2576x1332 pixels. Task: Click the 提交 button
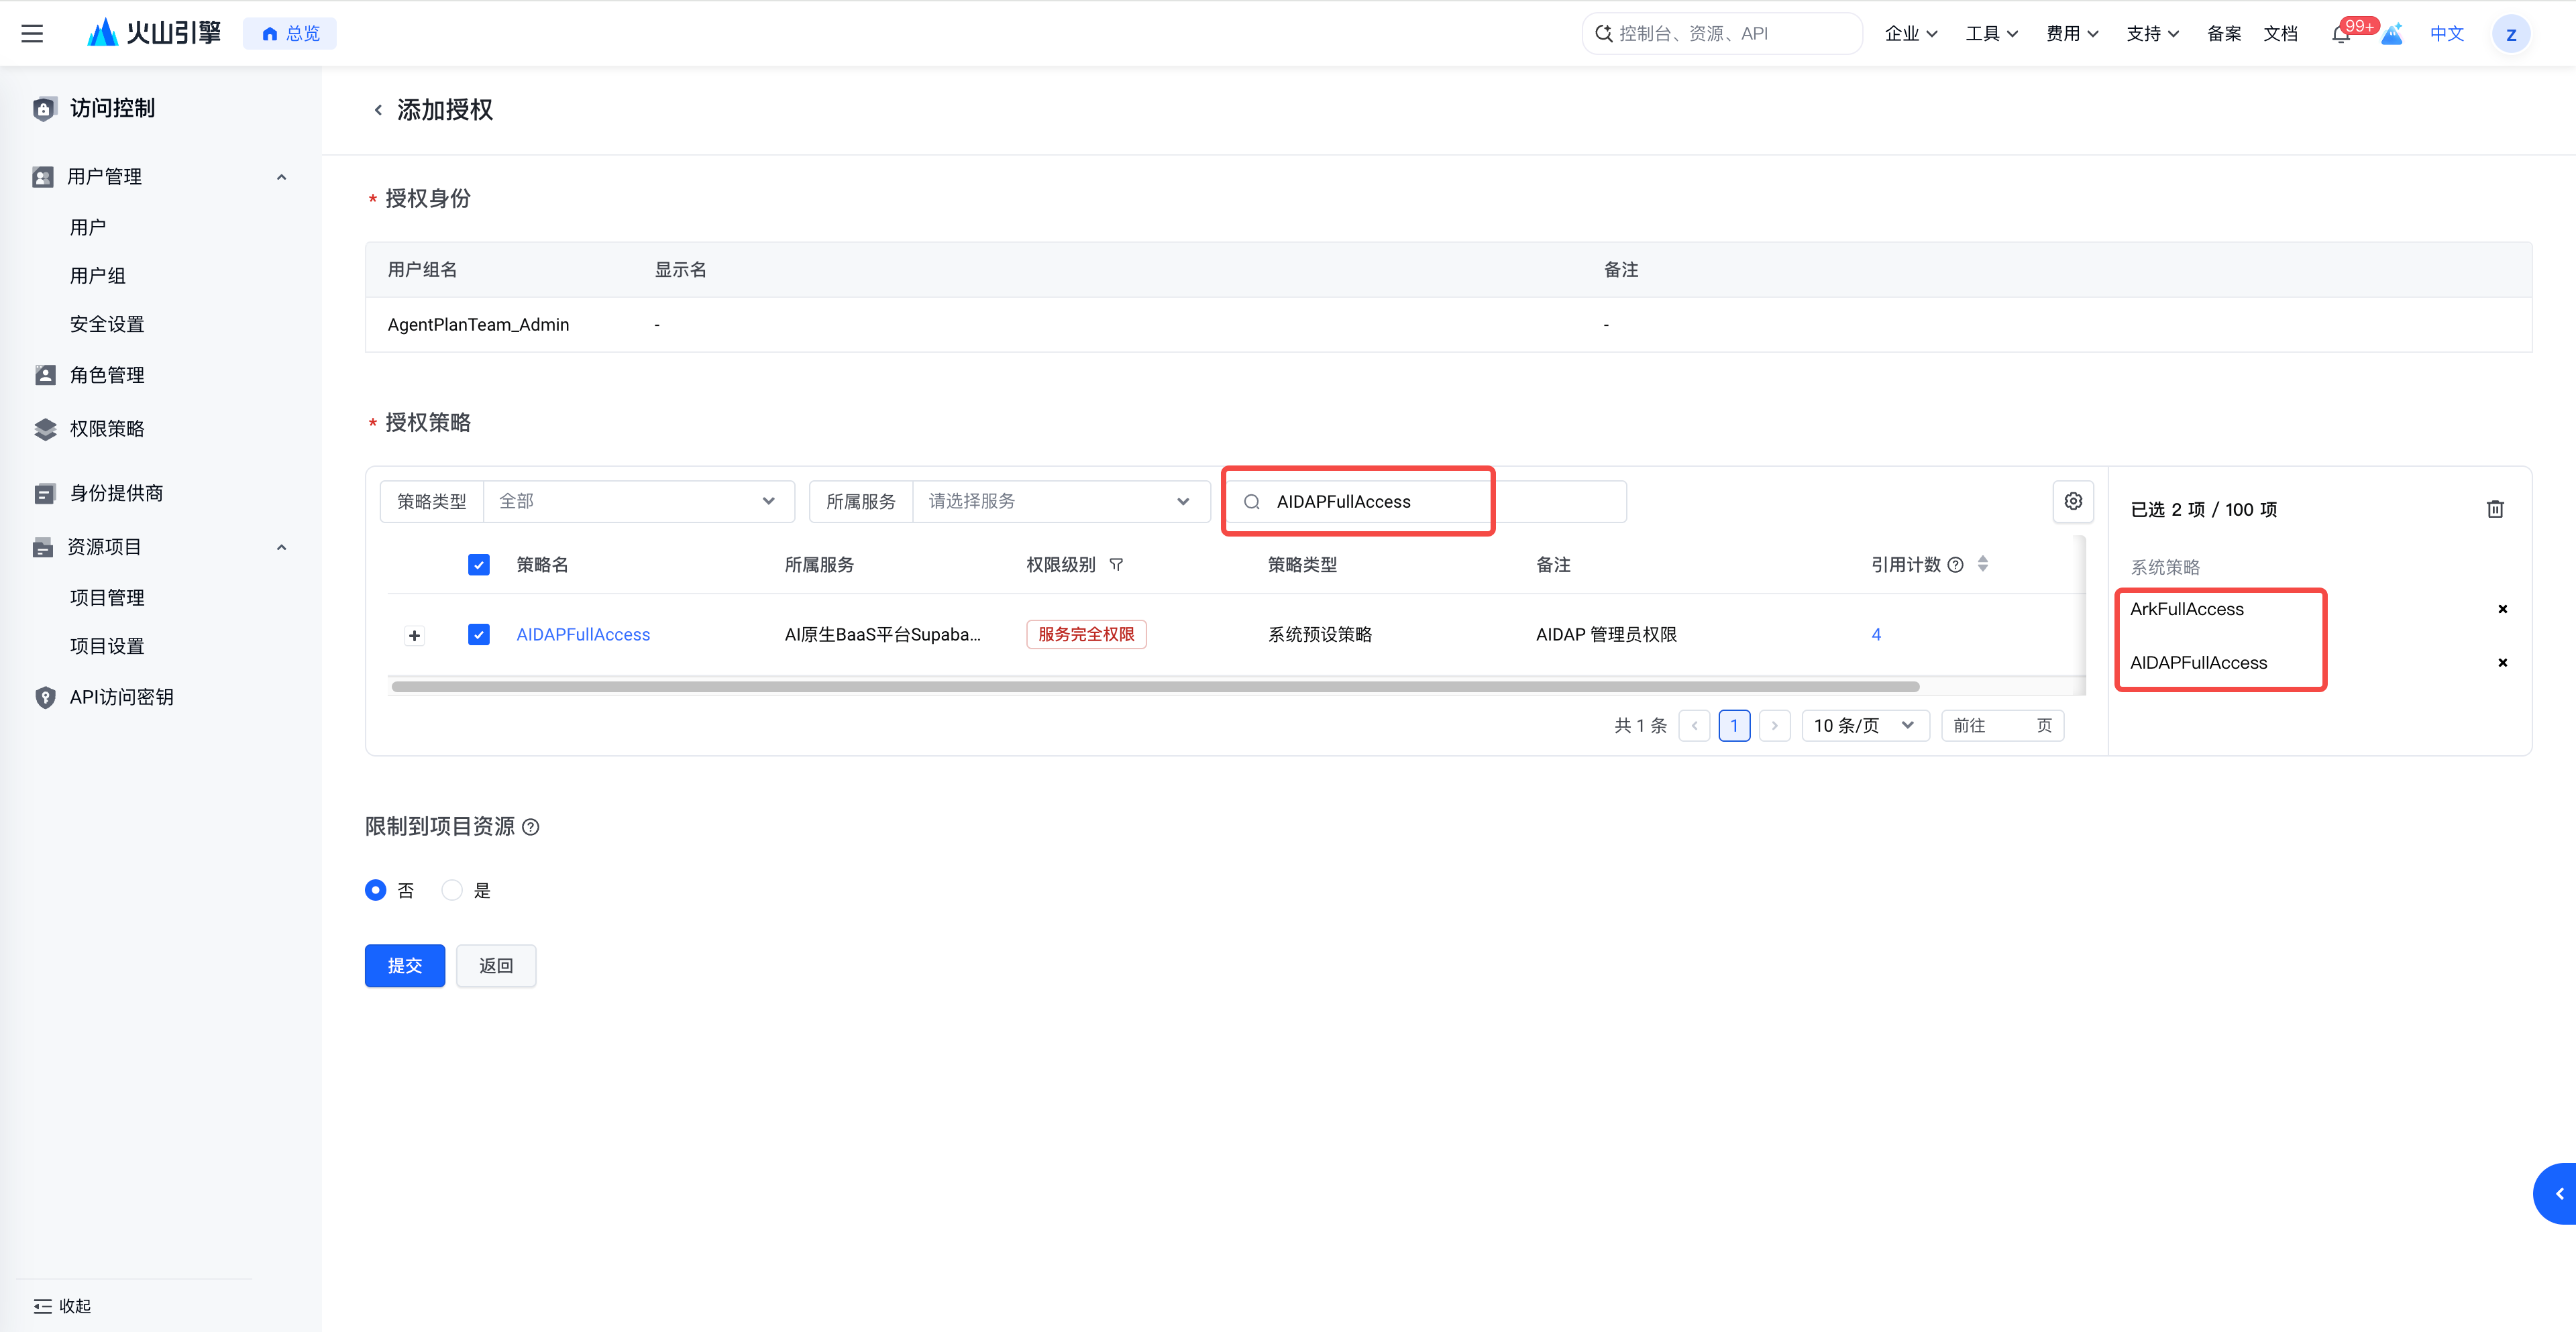[405, 965]
